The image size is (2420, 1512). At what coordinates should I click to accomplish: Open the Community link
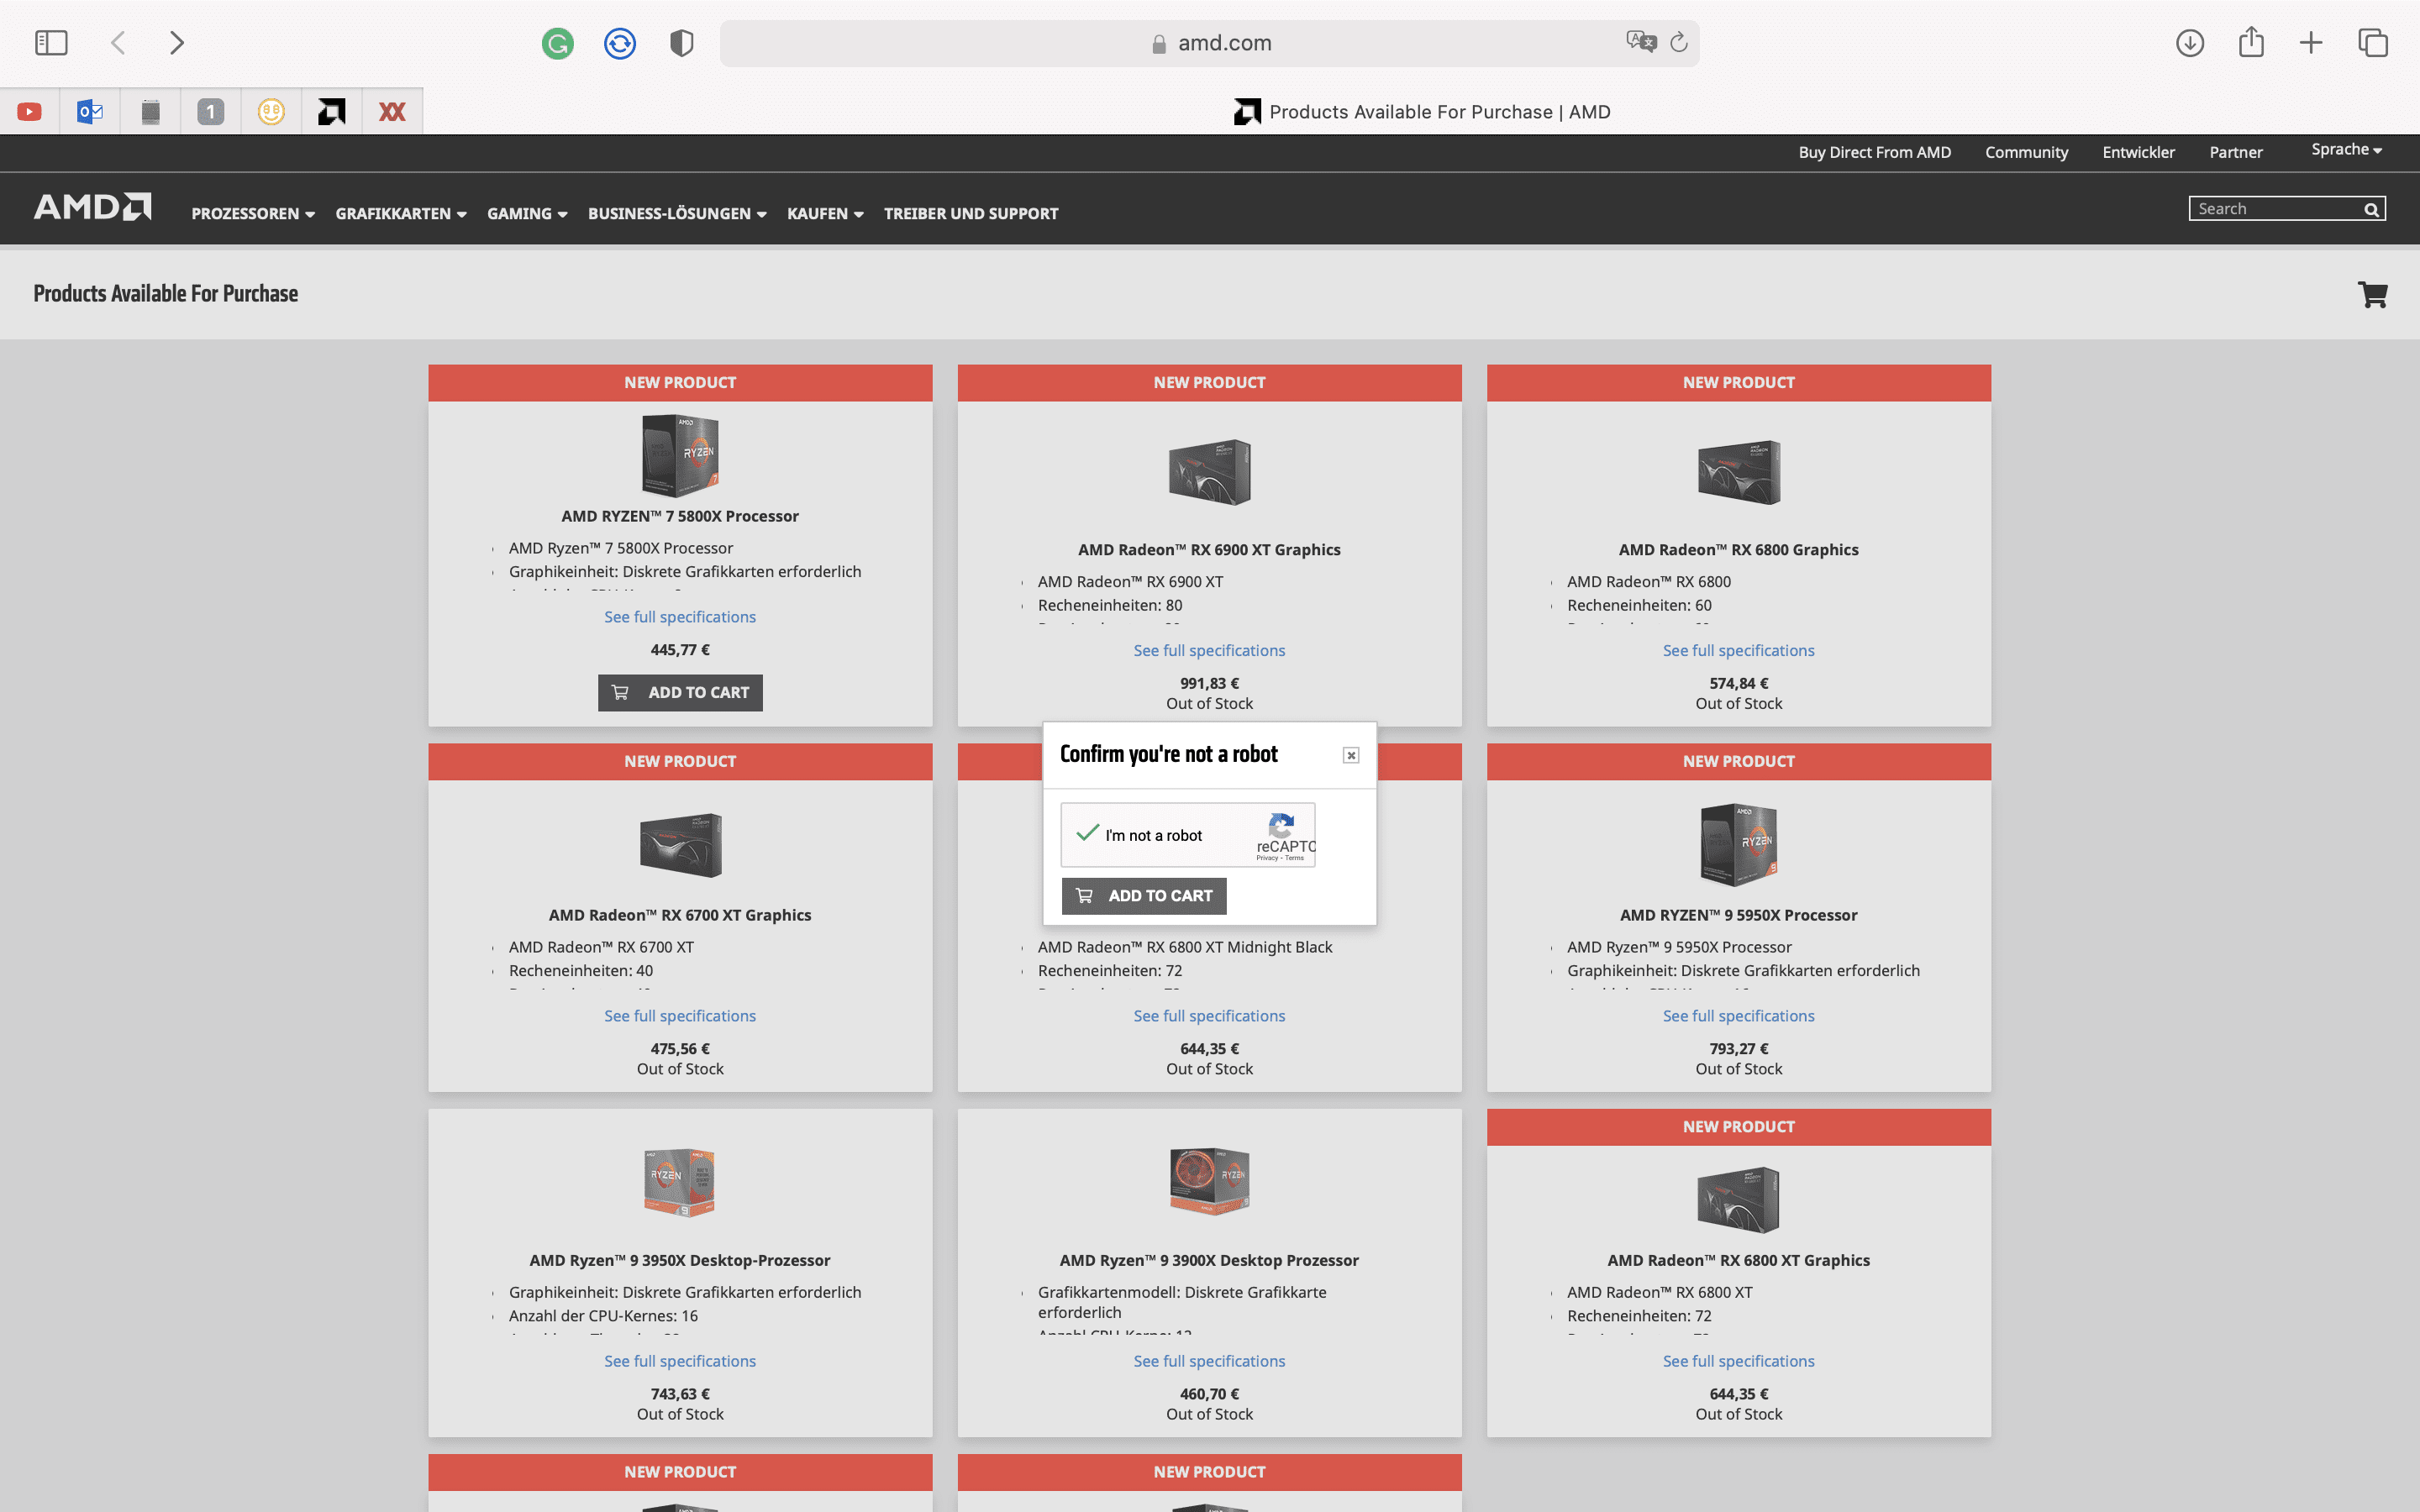(x=2027, y=152)
